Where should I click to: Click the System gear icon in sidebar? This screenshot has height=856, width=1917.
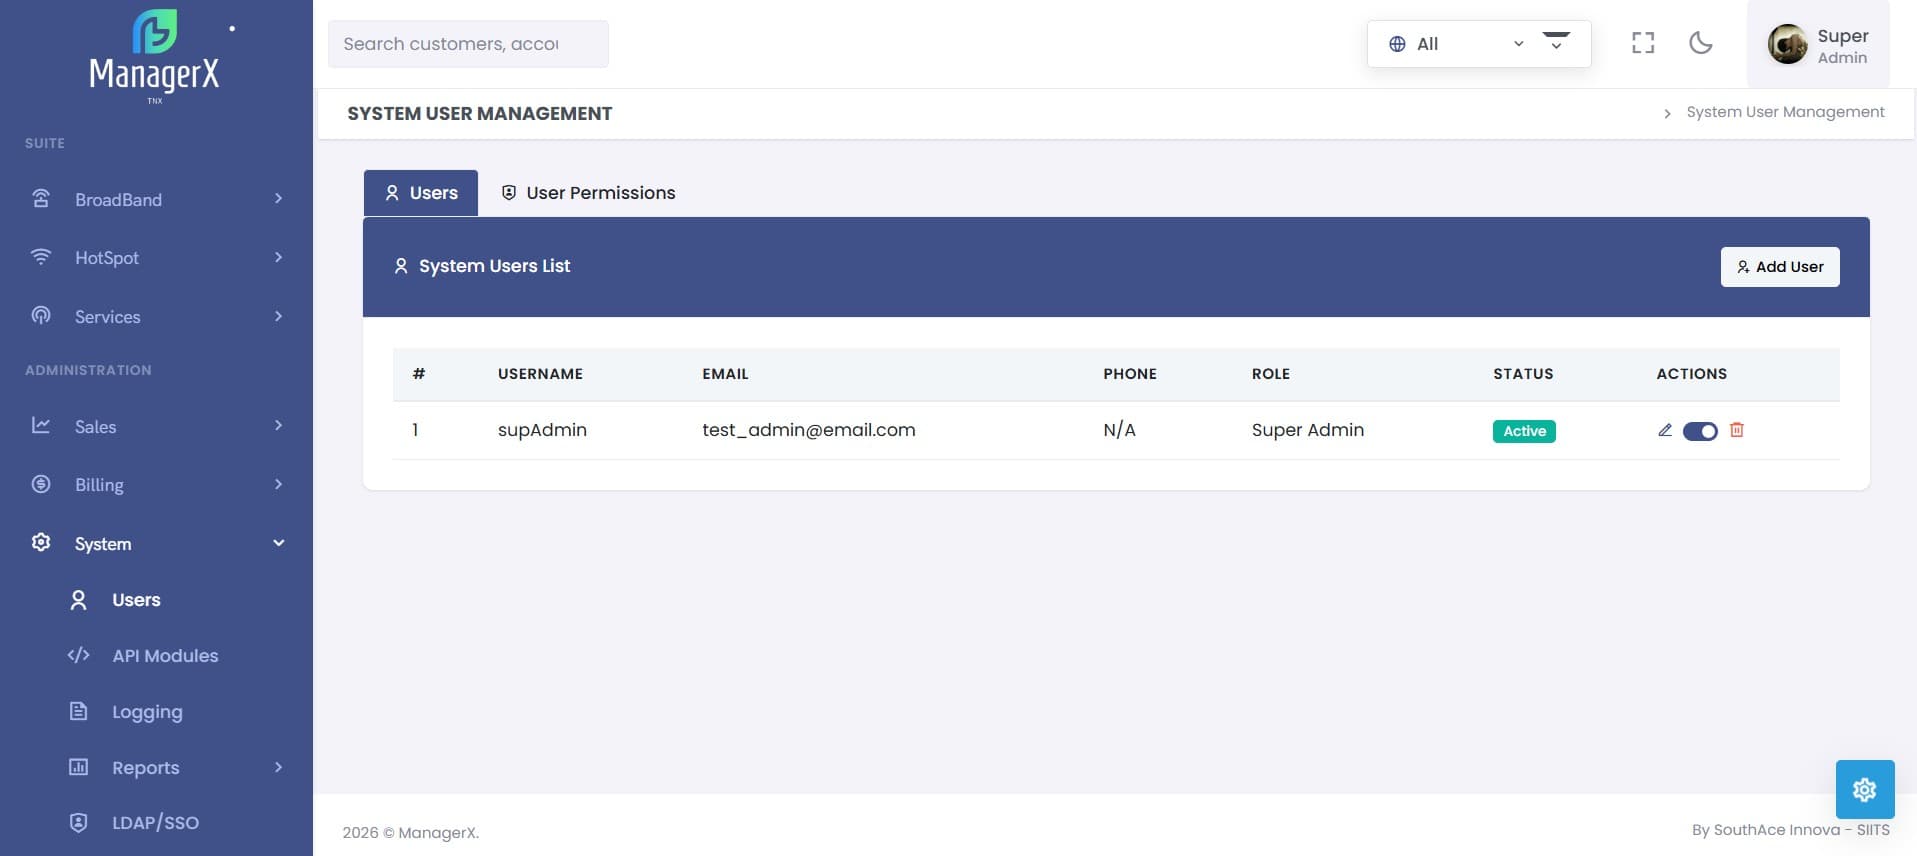[x=41, y=542]
